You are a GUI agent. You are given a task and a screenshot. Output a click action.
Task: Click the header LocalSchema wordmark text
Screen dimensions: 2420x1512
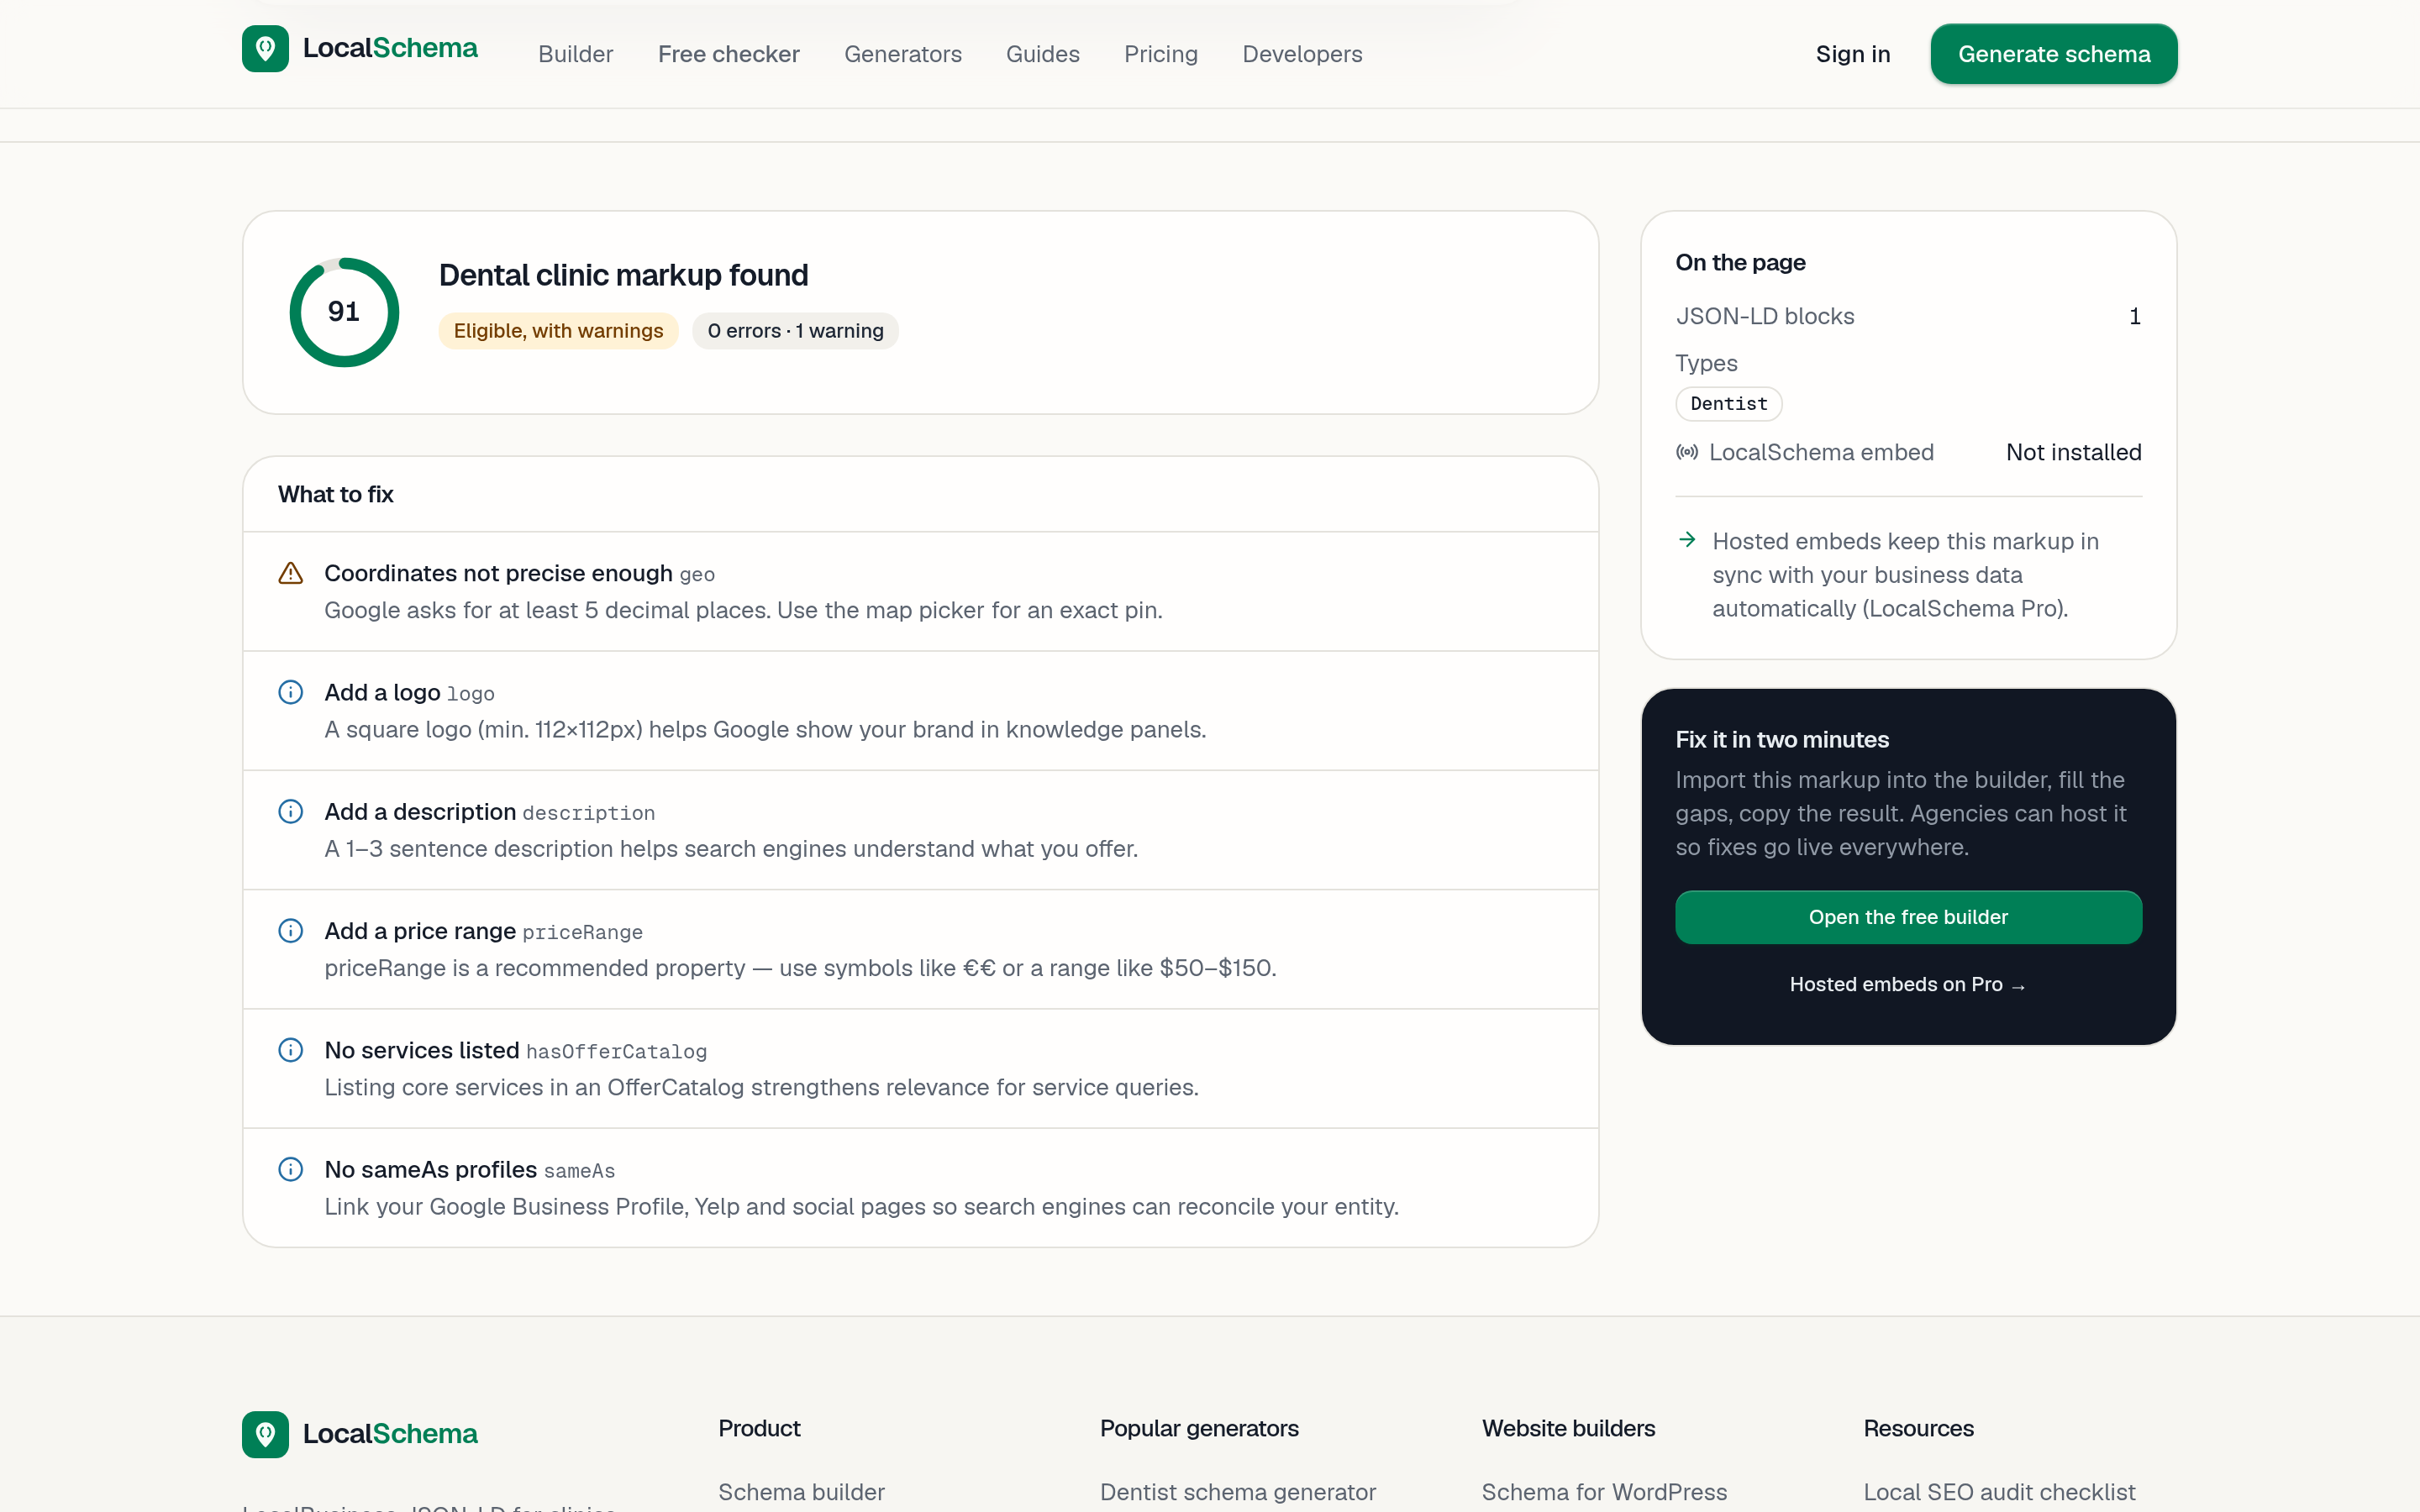point(390,48)
